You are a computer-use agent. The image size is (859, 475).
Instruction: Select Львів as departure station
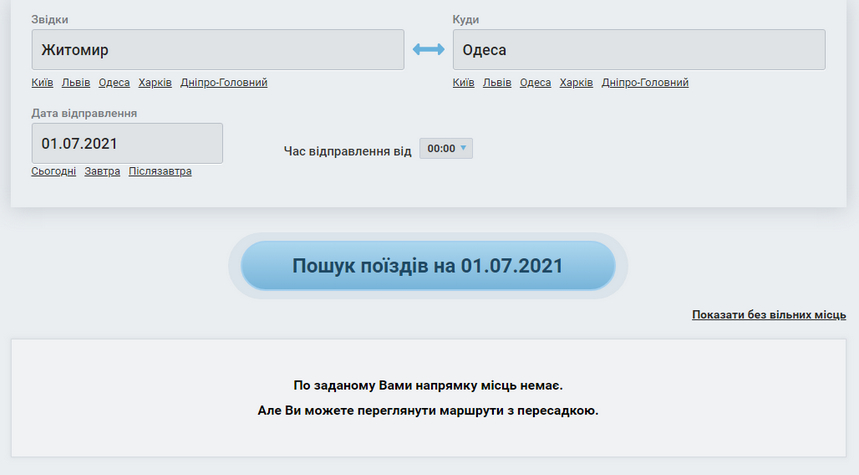click(76, 83)
